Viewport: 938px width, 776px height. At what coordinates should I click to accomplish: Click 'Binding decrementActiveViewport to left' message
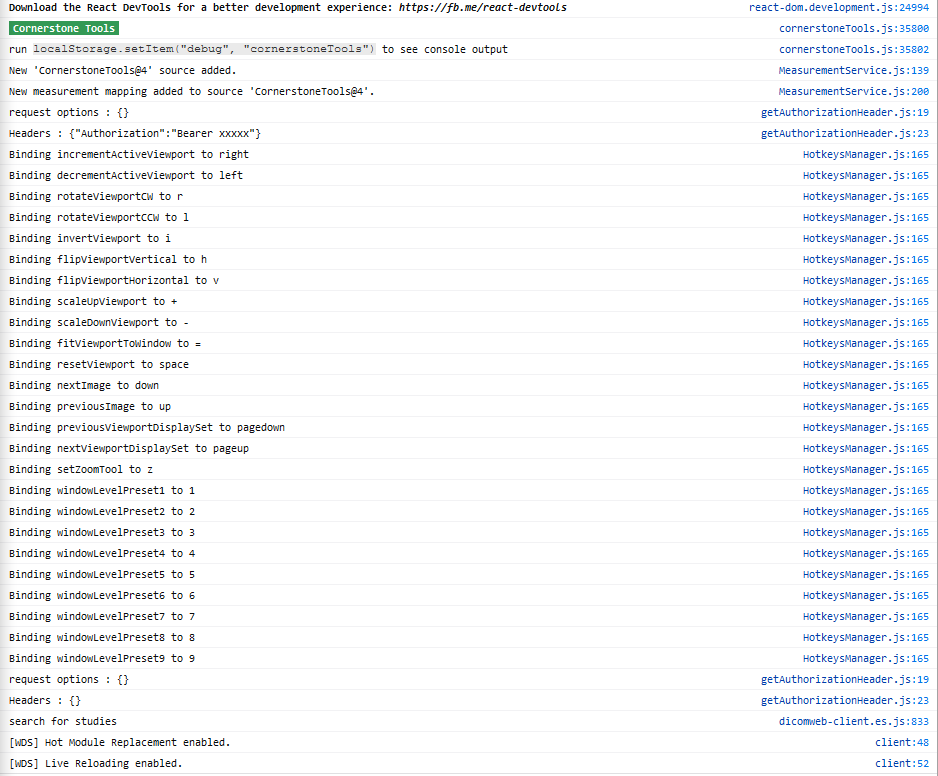tap(126, 175)
